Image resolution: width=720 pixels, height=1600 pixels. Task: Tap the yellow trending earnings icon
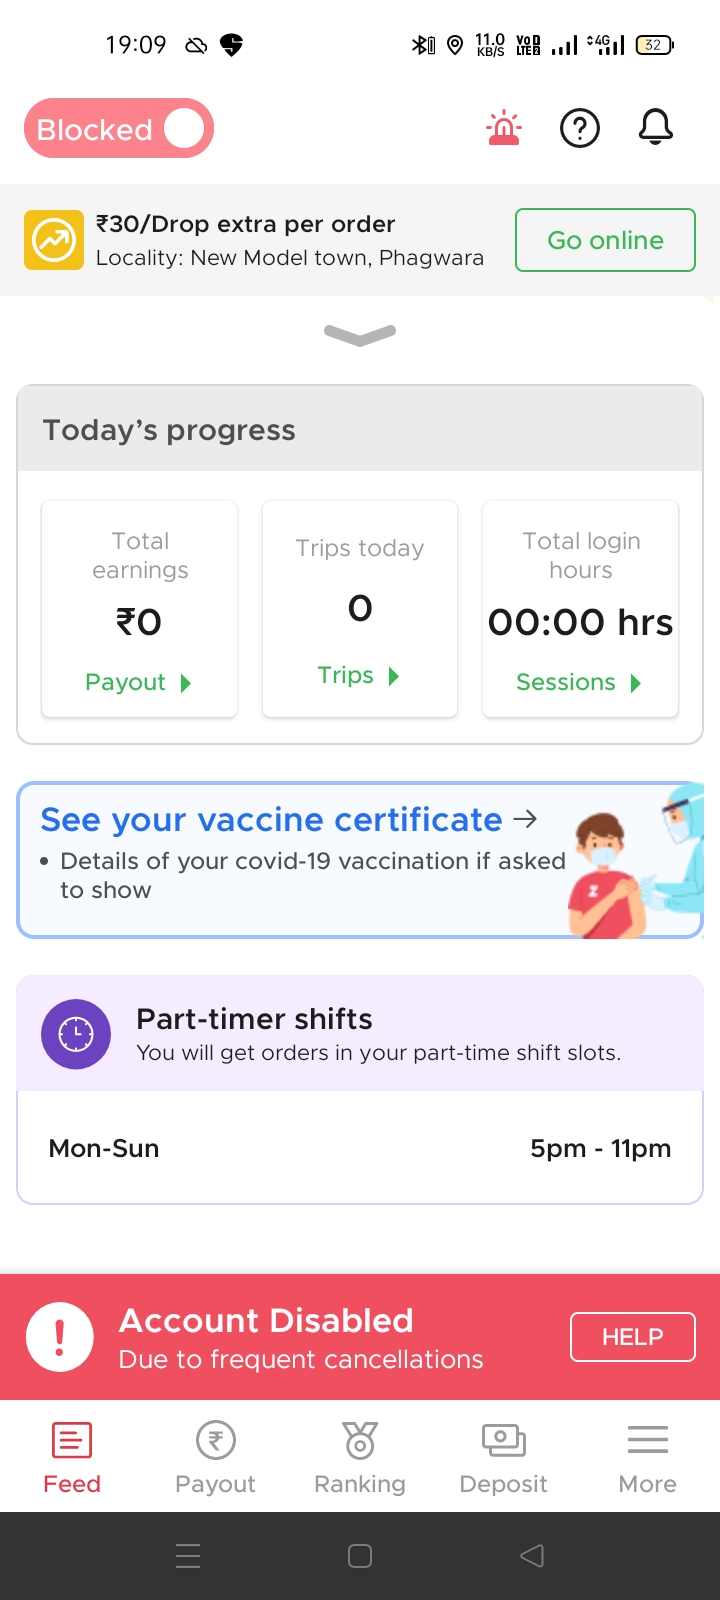[54, 240]
